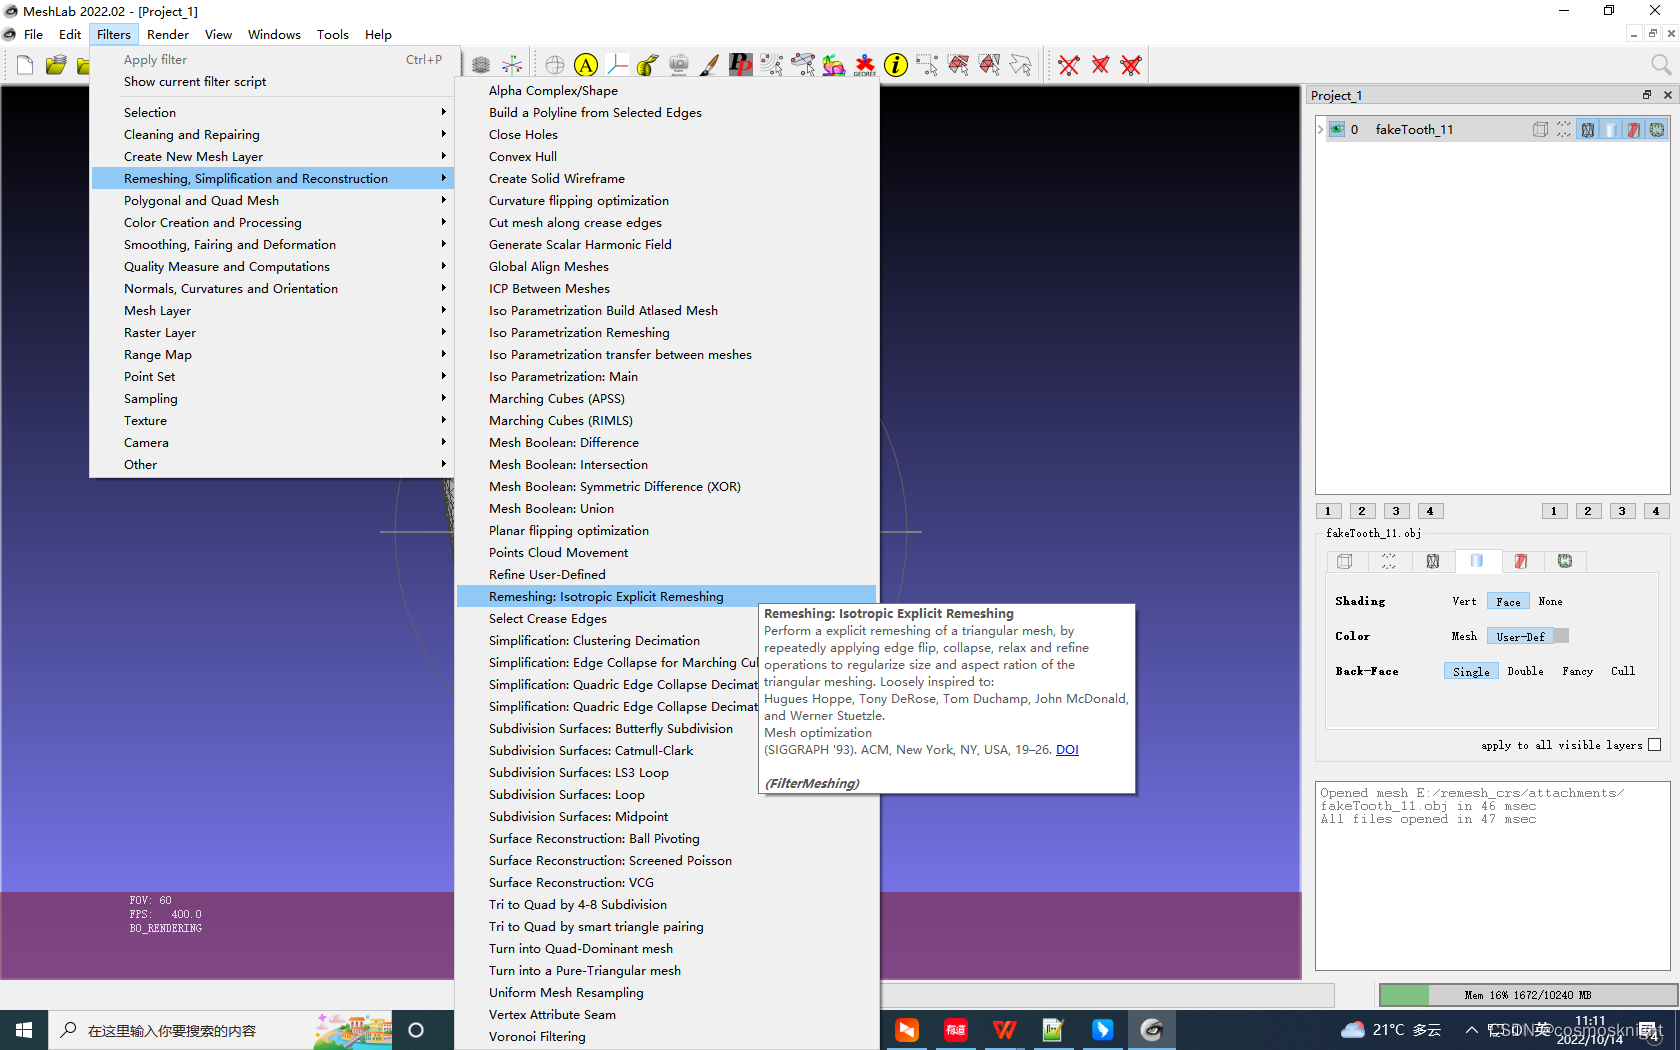
Task: Toggle selection display in fakeTooth_11 layer row
Action: [1633, 129]
